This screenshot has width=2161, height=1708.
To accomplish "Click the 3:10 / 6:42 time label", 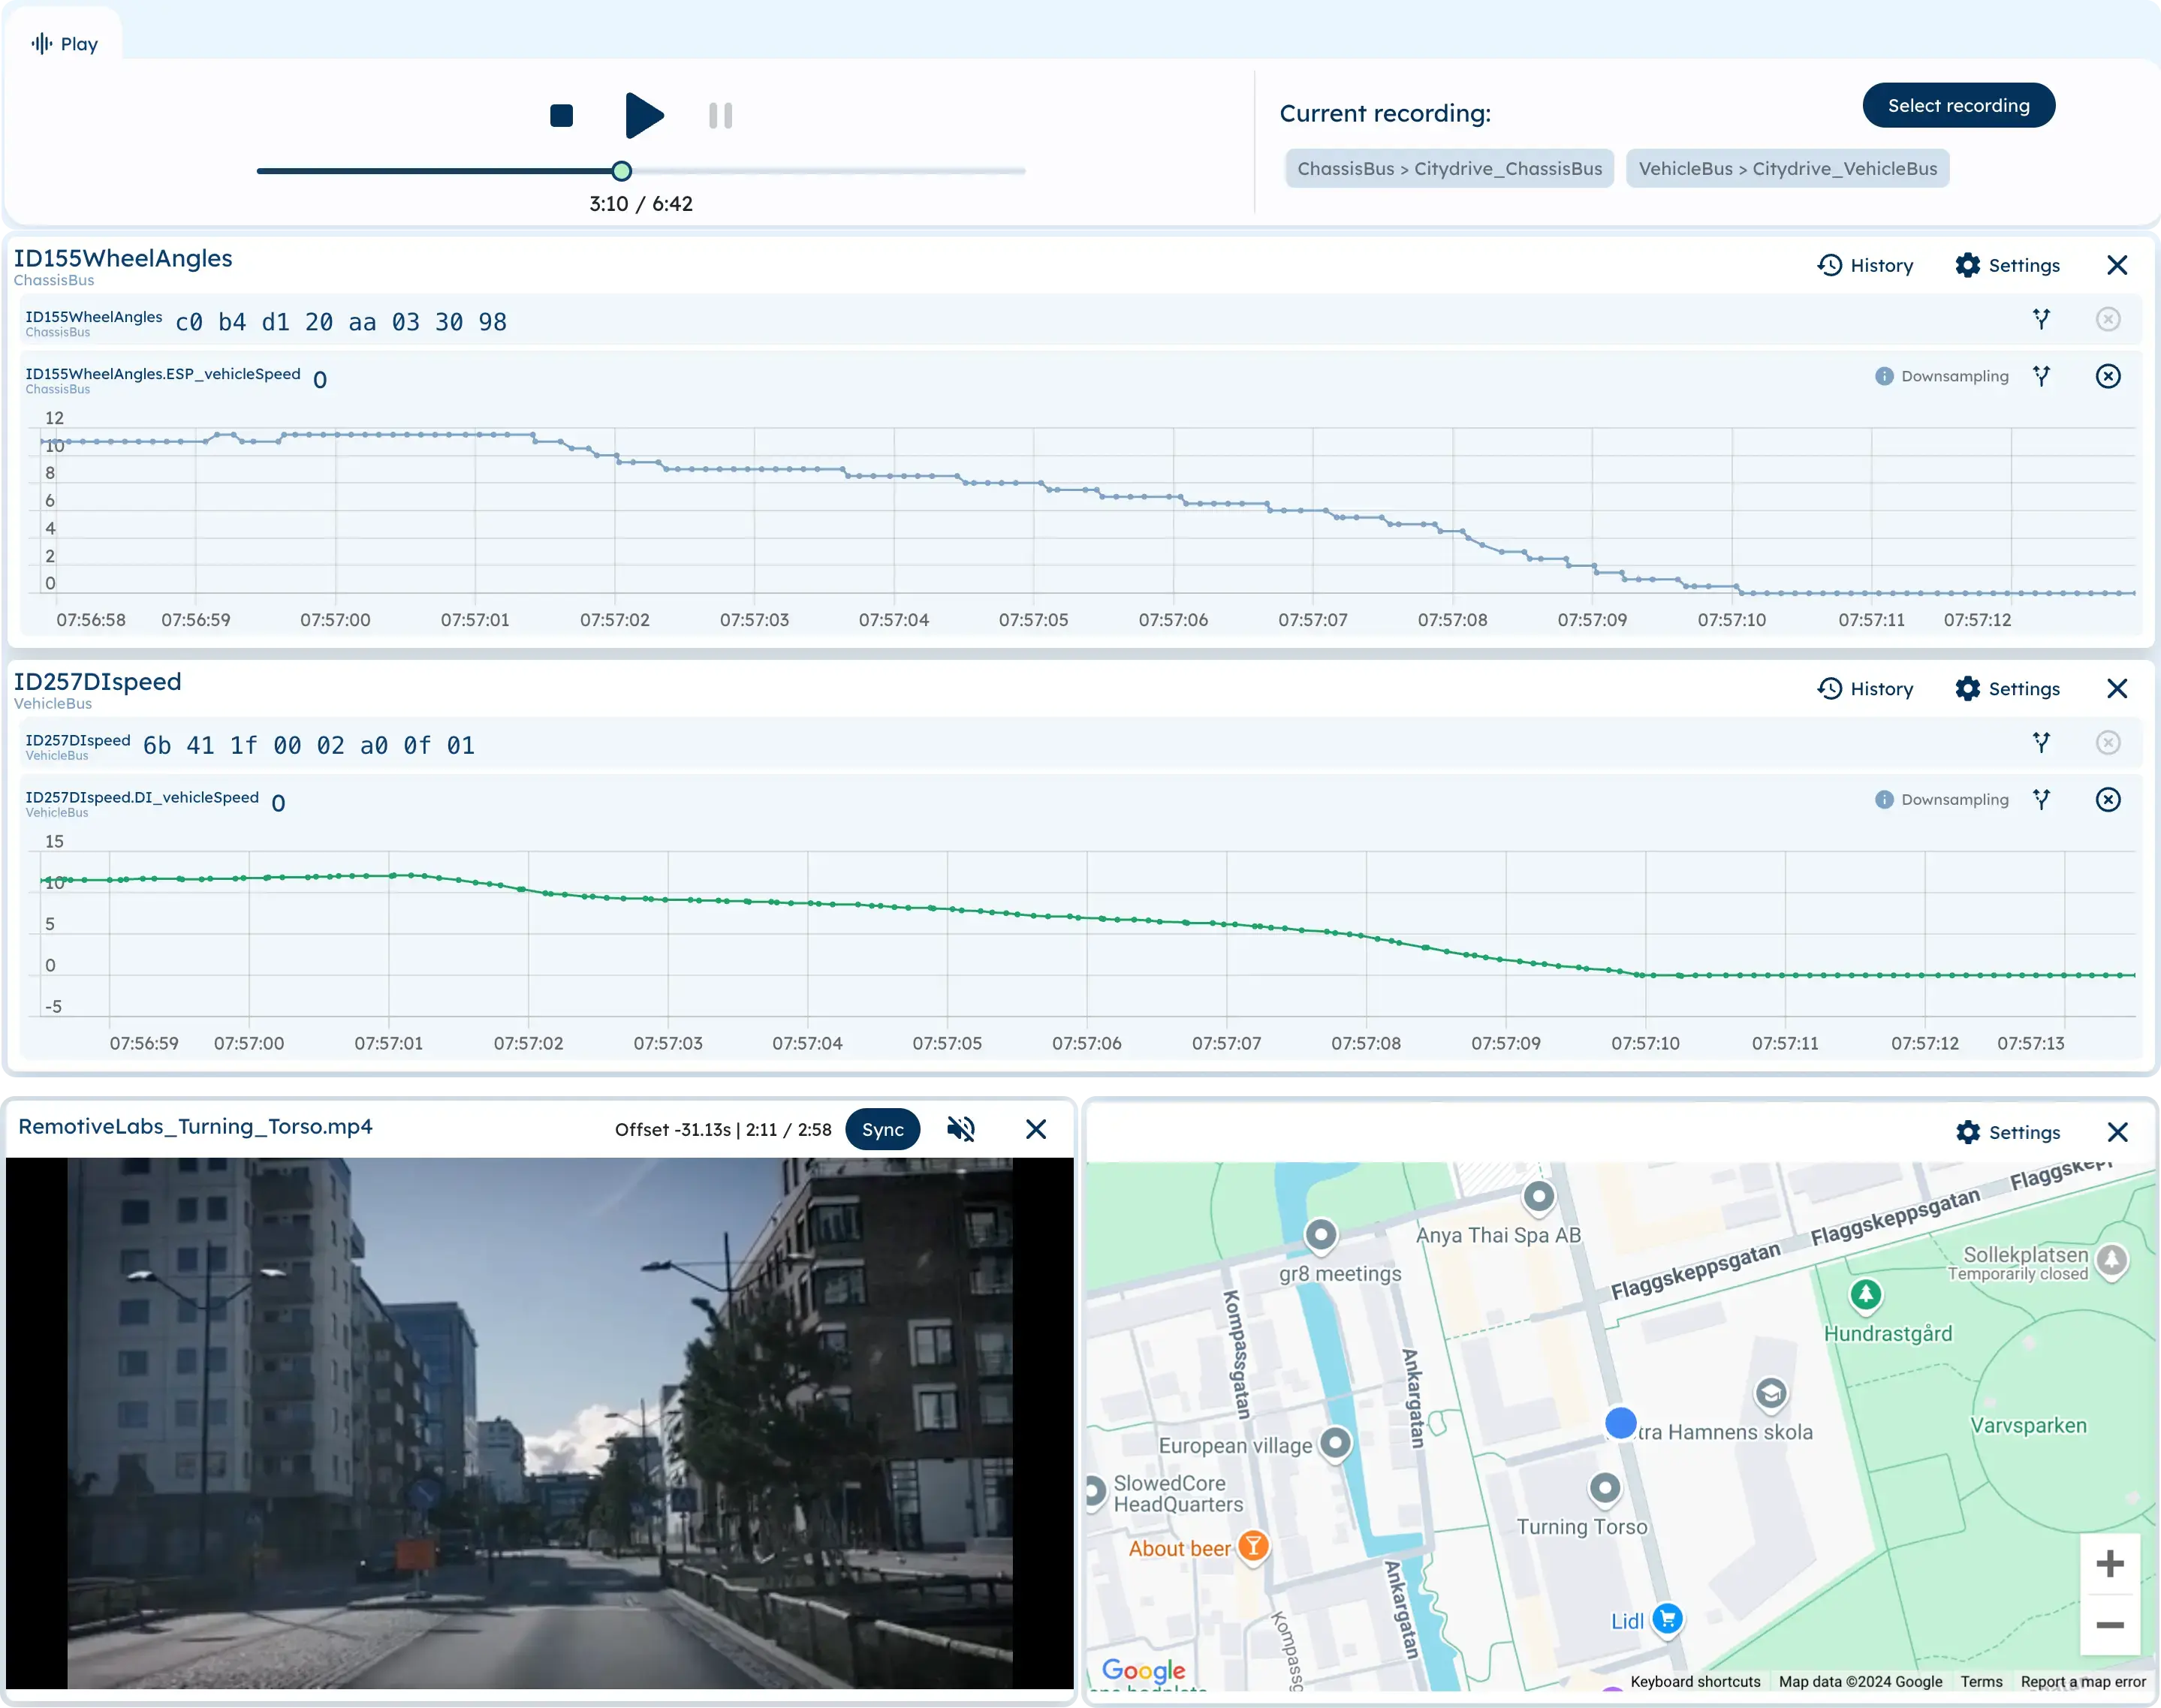I will [x=640, y=204].
